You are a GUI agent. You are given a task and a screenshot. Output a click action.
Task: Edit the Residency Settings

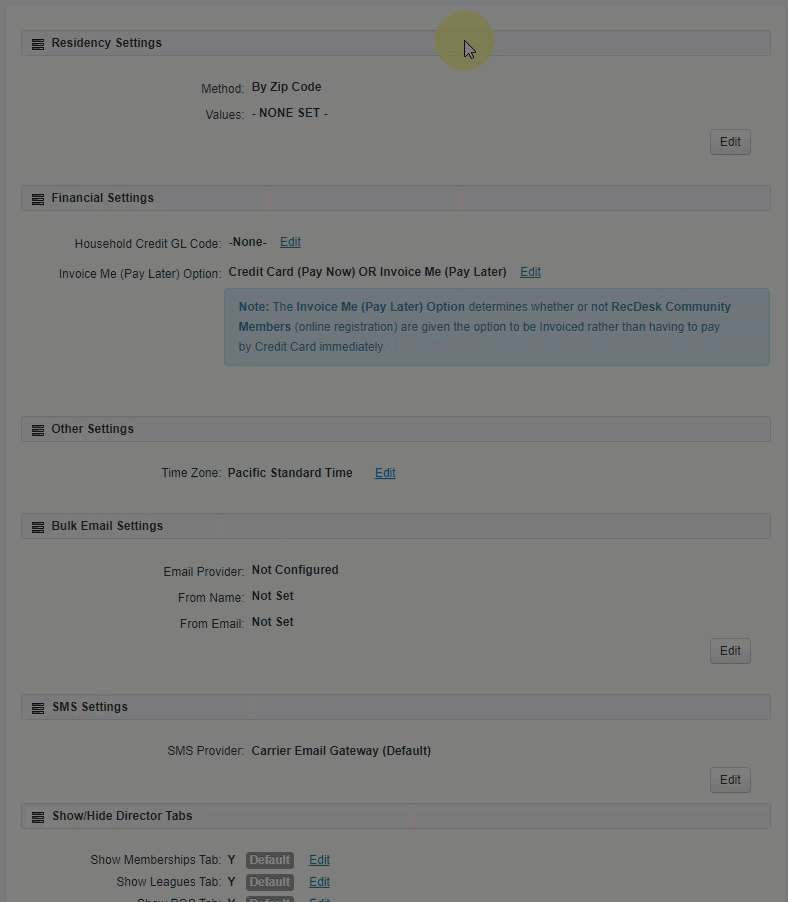pyautogui.click(x=730, y=142)
